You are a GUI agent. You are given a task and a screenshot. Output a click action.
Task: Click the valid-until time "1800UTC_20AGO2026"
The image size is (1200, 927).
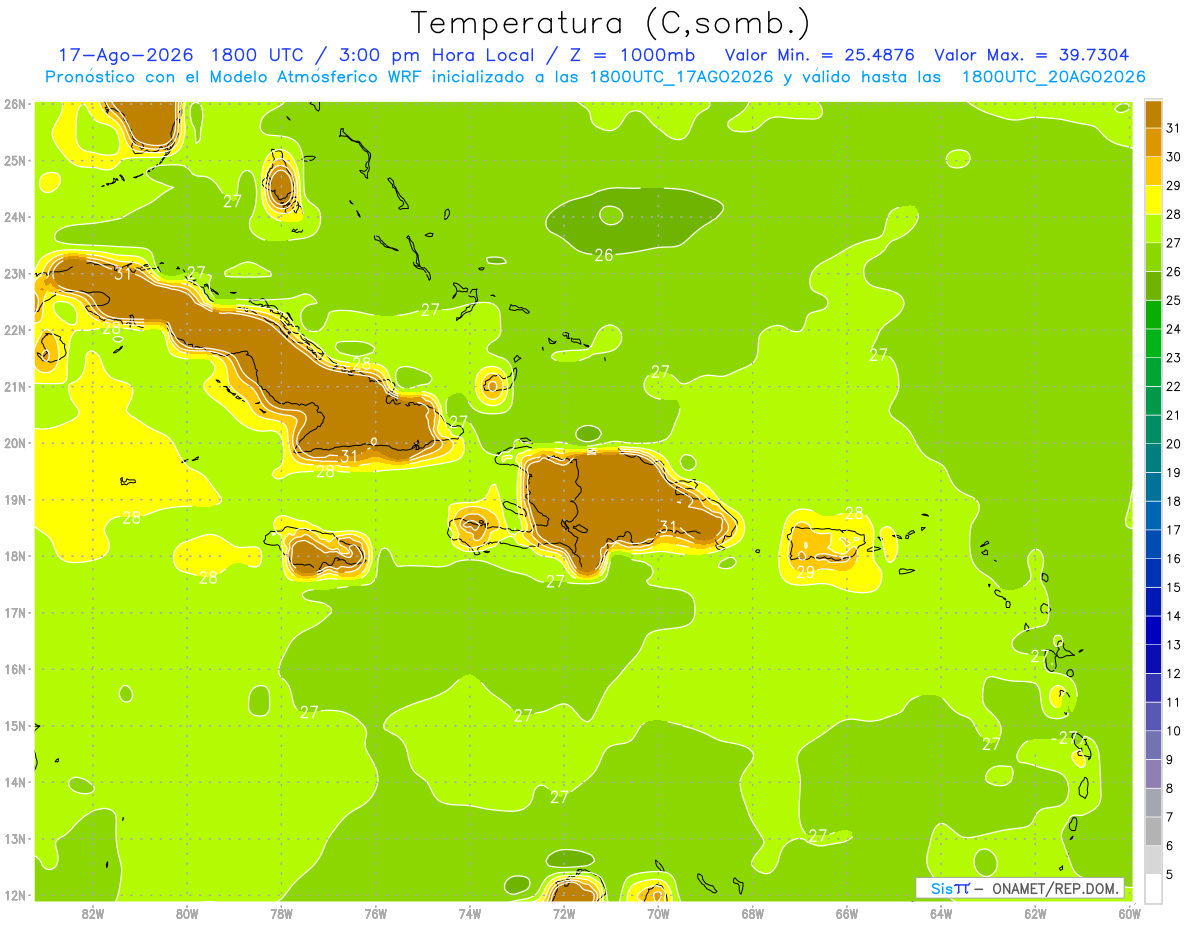1053,77
